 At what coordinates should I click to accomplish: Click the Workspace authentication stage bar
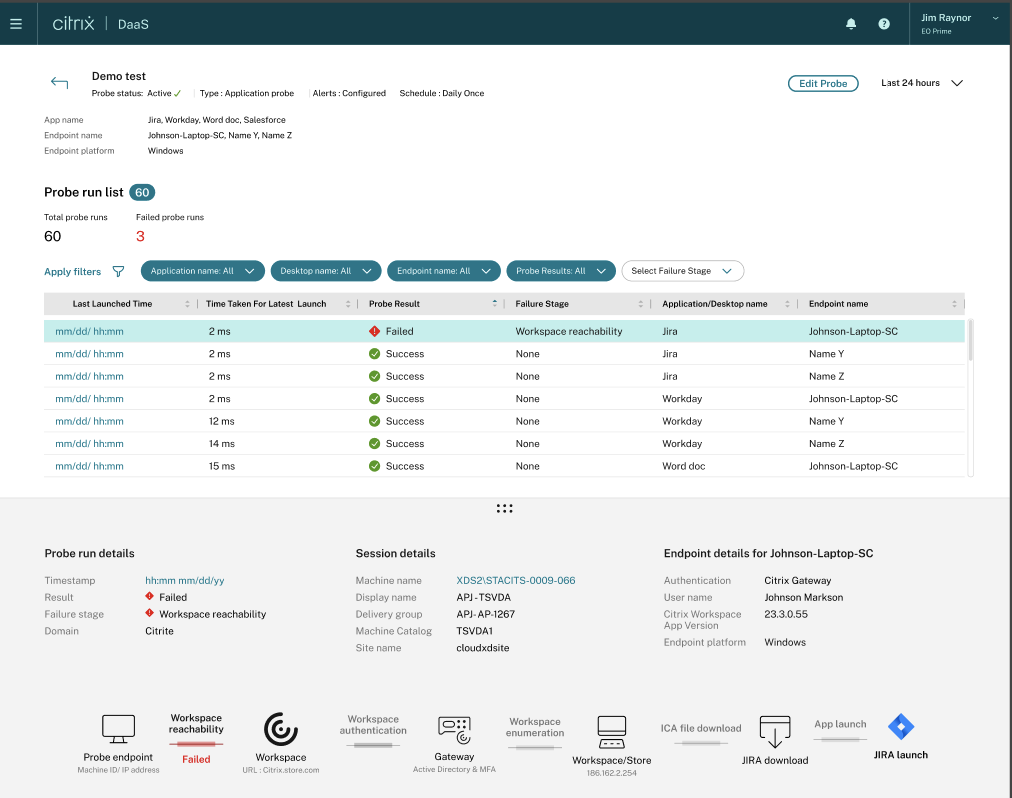373,745
